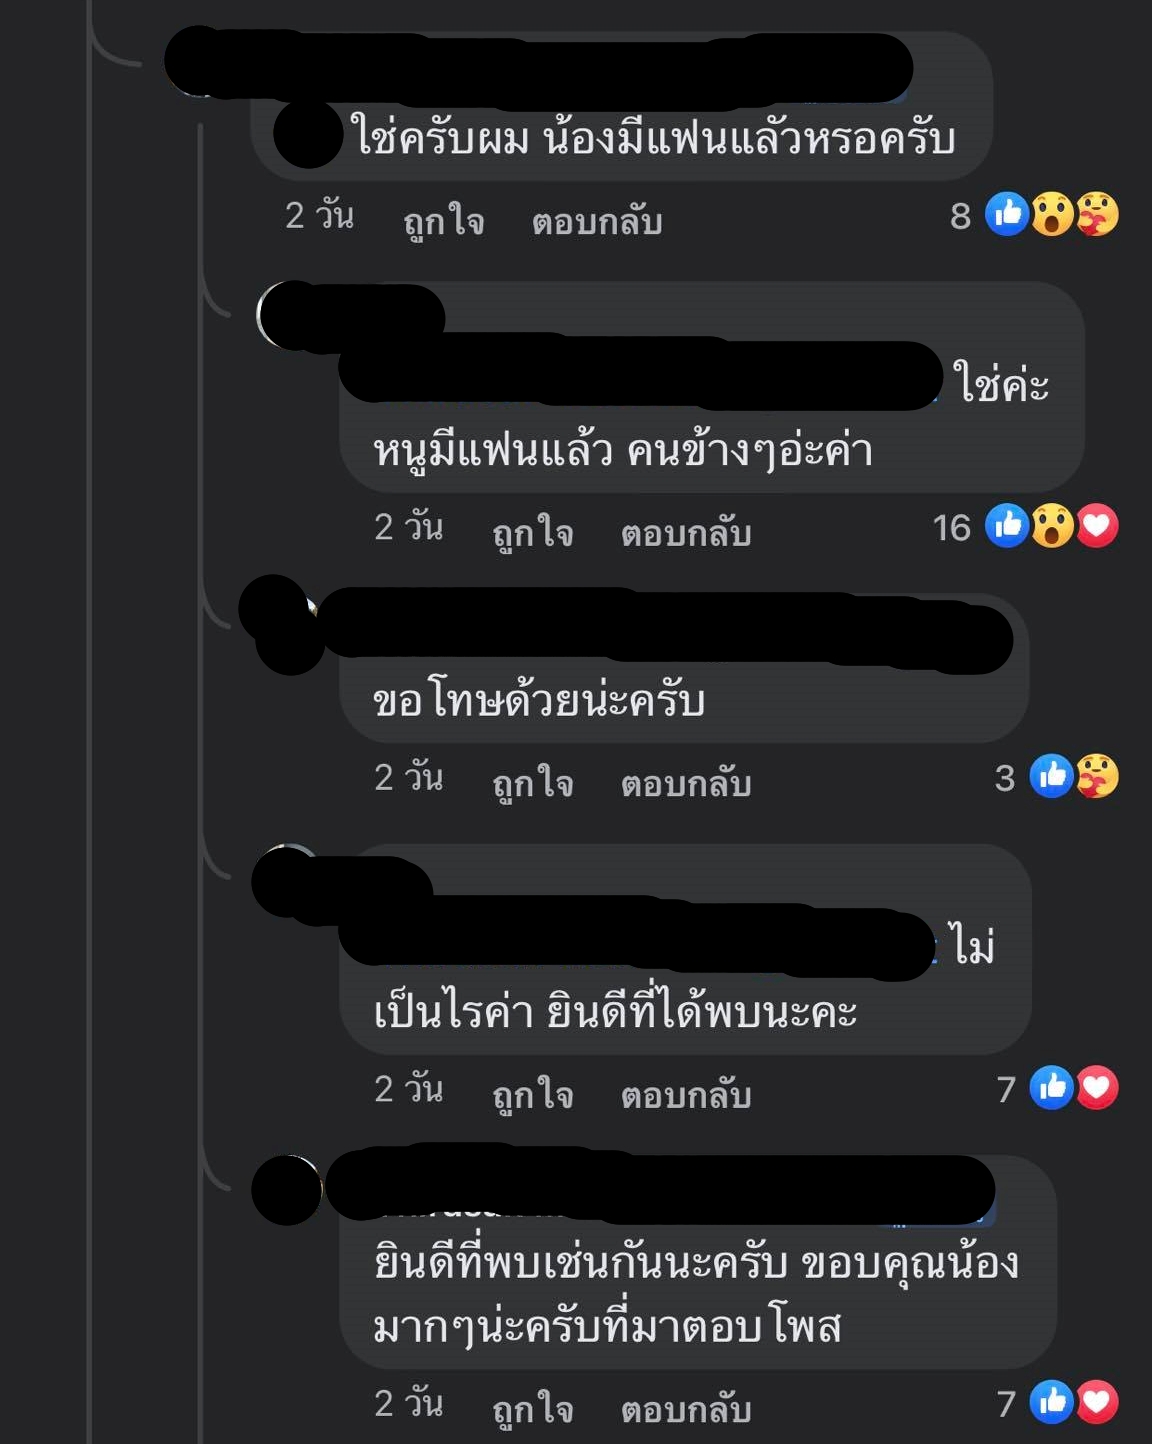Click the like icon on the ขอโทษด้วยน่ะครับ comment
The height and width of the screenshot is (1444, 1152).
1052,776
